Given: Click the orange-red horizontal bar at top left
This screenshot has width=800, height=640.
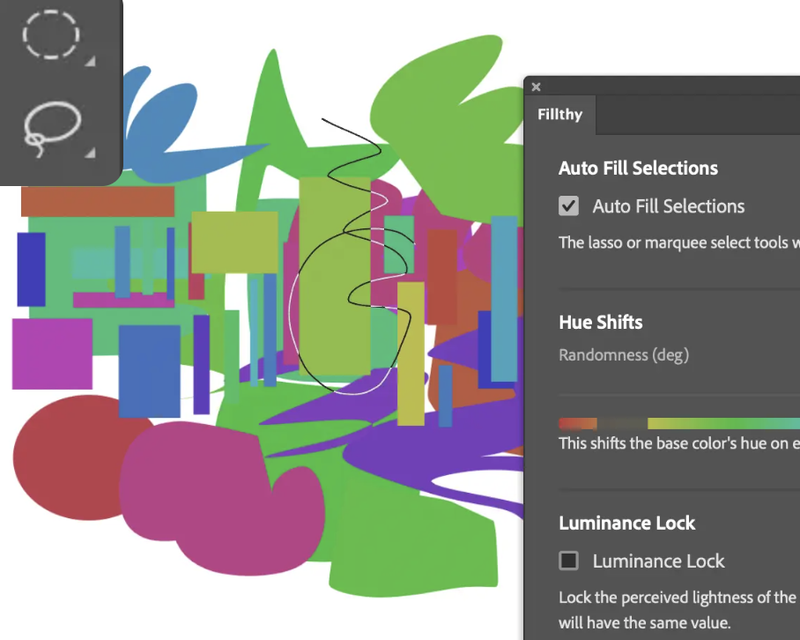Looking at the screenshot, I should (x=97, y=201).
